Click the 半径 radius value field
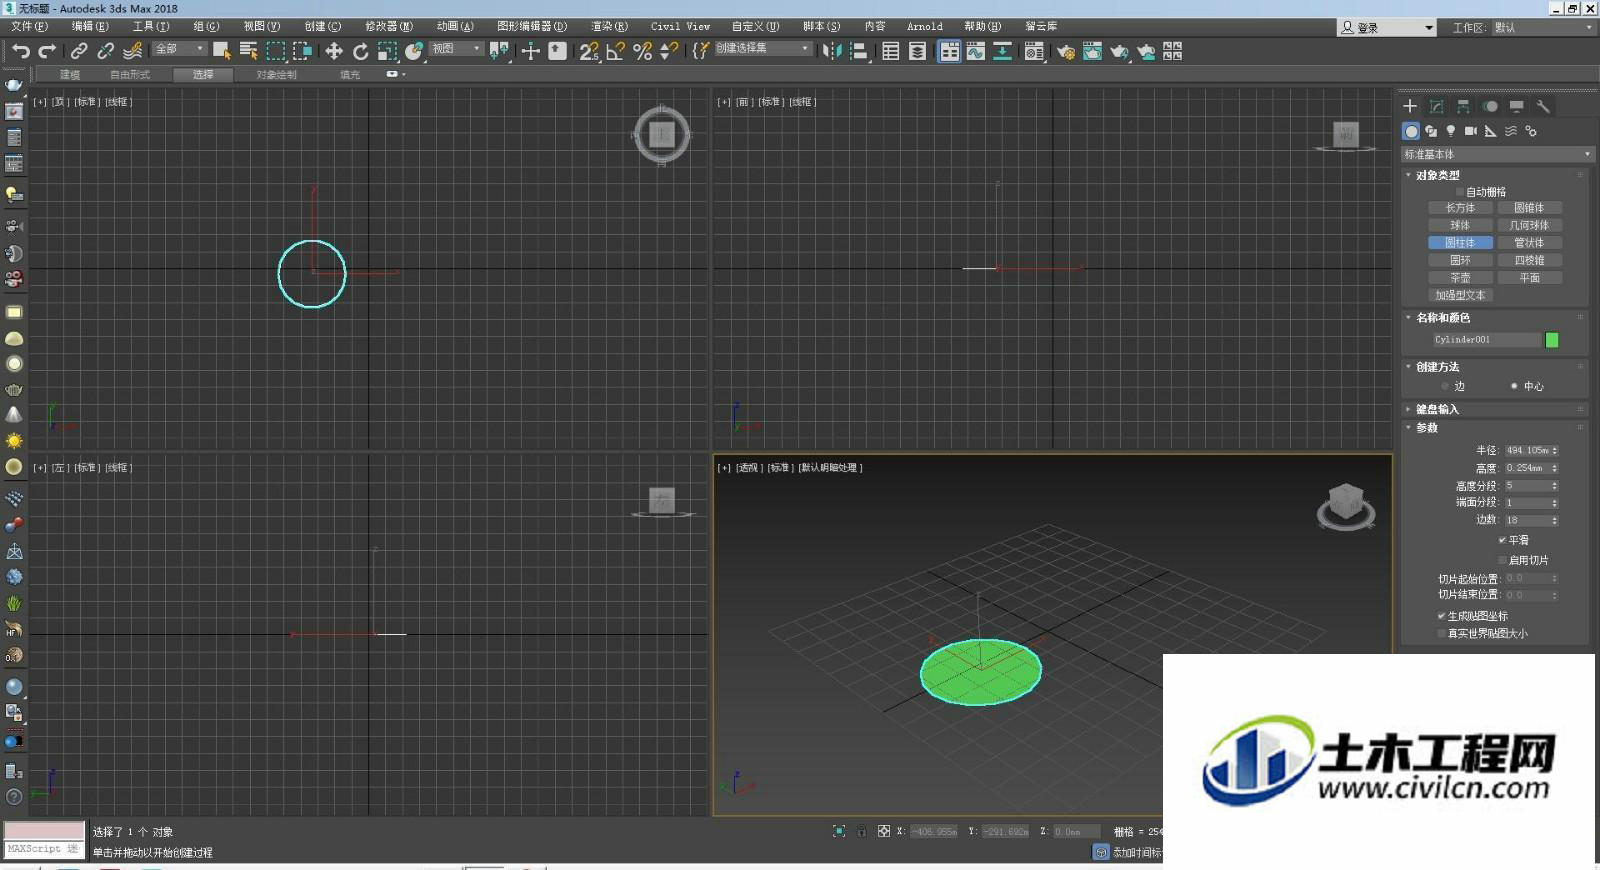This screenshot has height=870, width=1600. (1527, 451)
